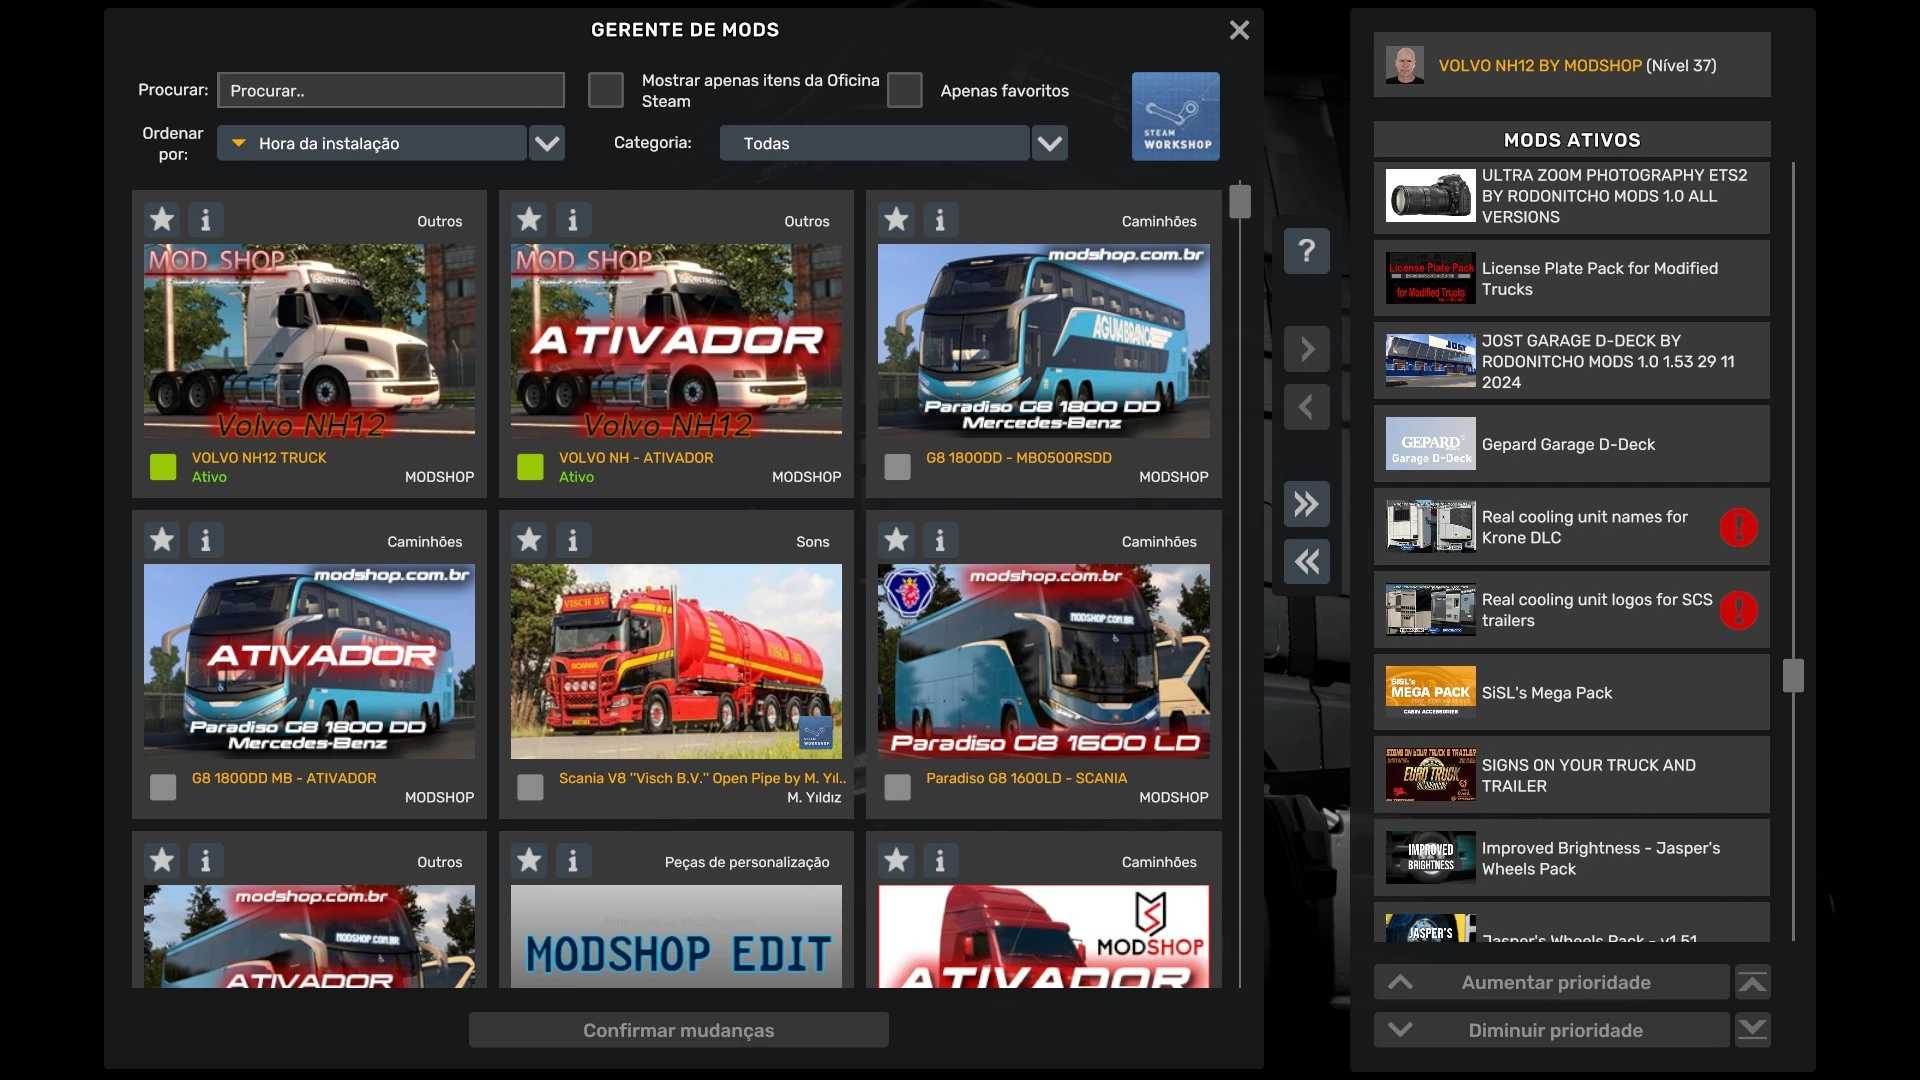Favorite the MODSHOP EDIT mod star
The height and width of the screenshot is (1080, 1920).
(x=529, y=860)
